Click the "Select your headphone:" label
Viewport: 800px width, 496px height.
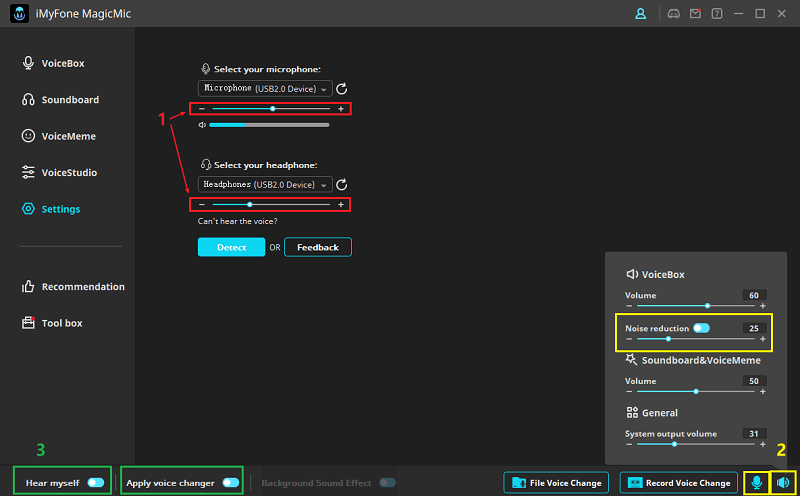pyautogui.click(x=266, y=165)
